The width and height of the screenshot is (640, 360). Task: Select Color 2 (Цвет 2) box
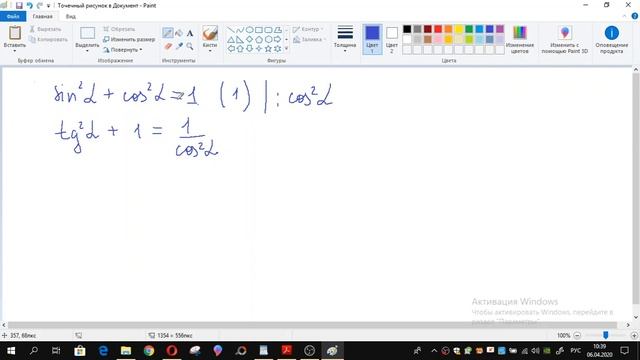[391, 39]
